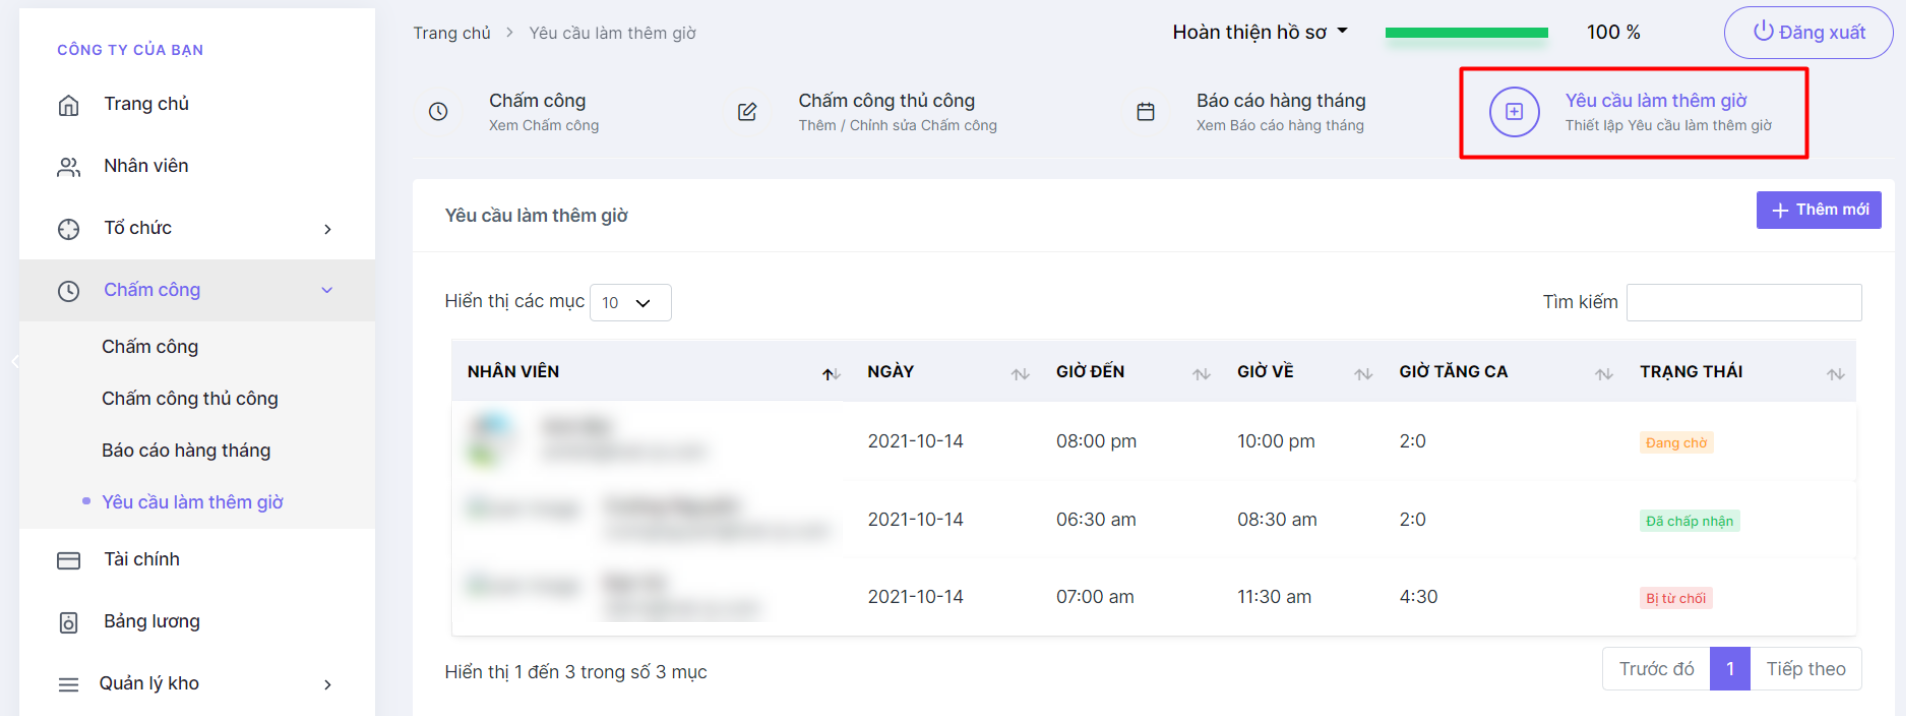Viewport: 1906px width, 716px height.
Task: Click the Tổ chức sidebar icon
Action: (68, 229)
